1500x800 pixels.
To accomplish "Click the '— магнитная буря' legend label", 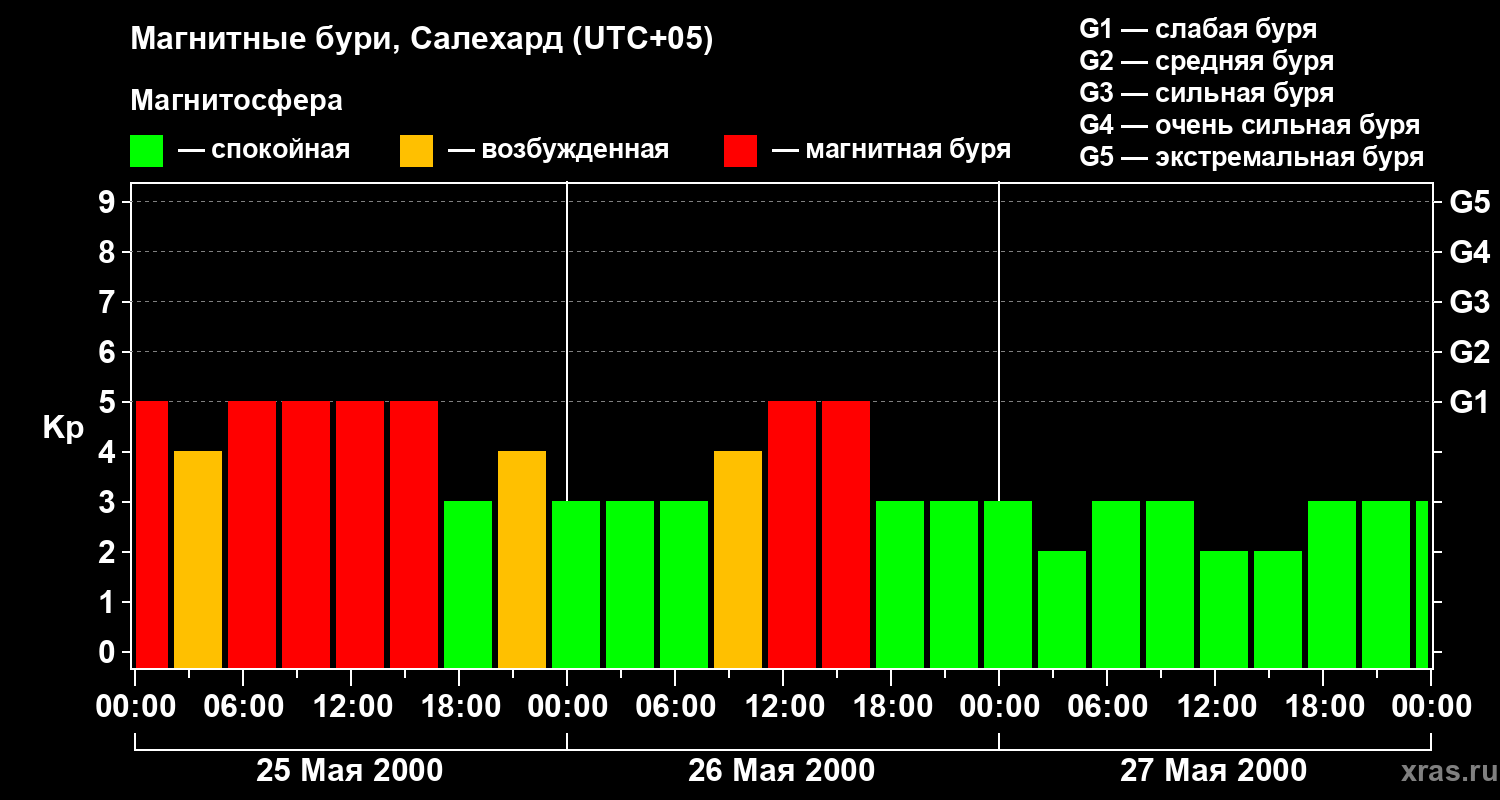I will [892, 150].
